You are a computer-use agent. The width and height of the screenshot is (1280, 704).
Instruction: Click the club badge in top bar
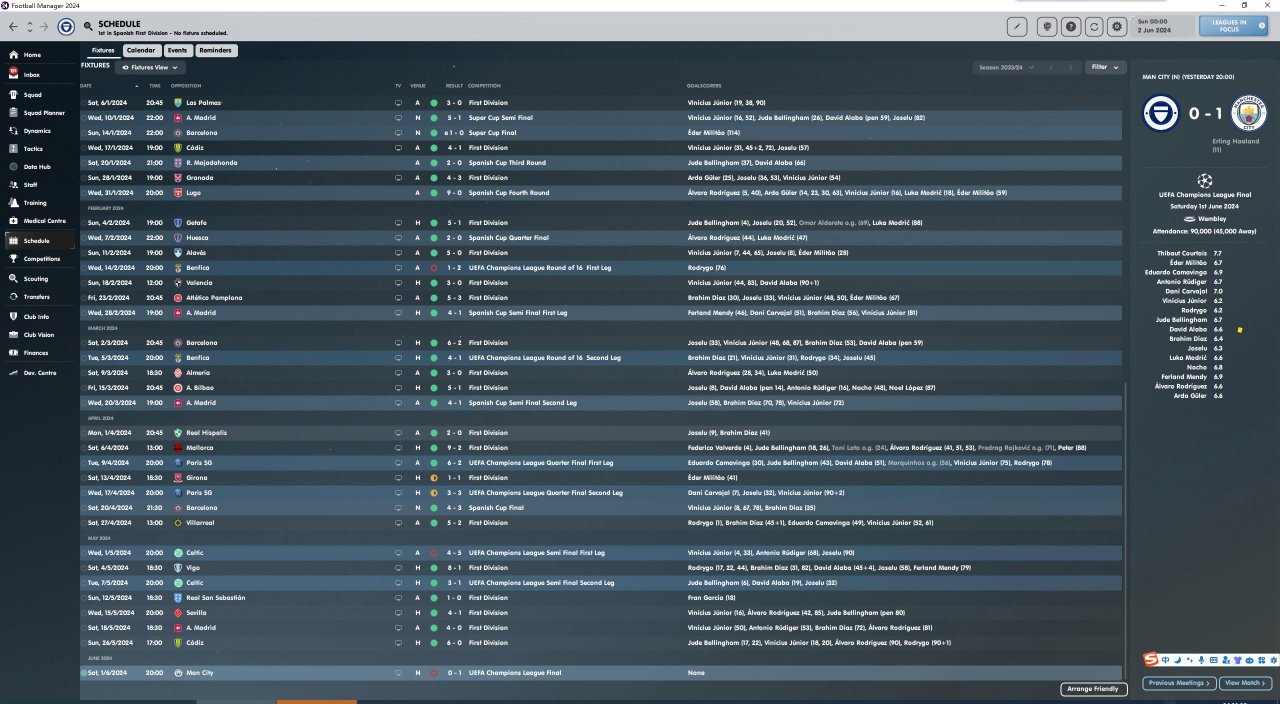point(66,27)
